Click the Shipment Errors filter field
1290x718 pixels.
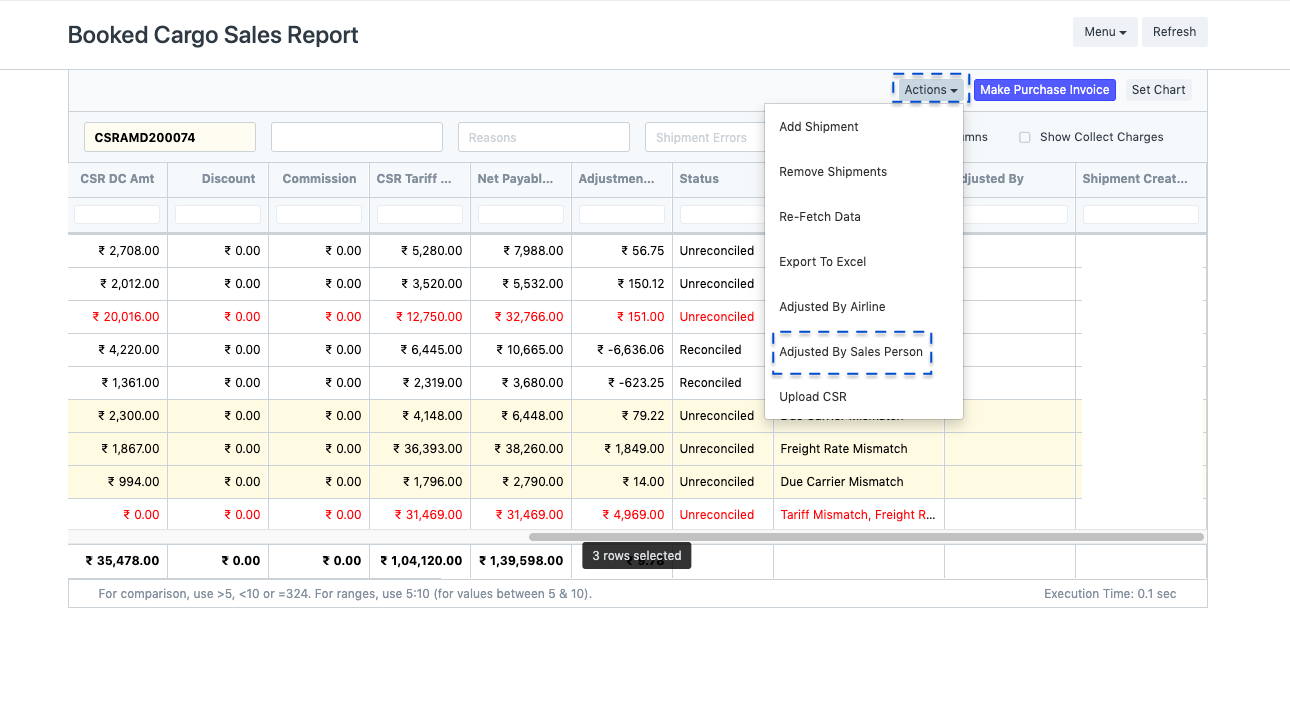click(705, 137)
